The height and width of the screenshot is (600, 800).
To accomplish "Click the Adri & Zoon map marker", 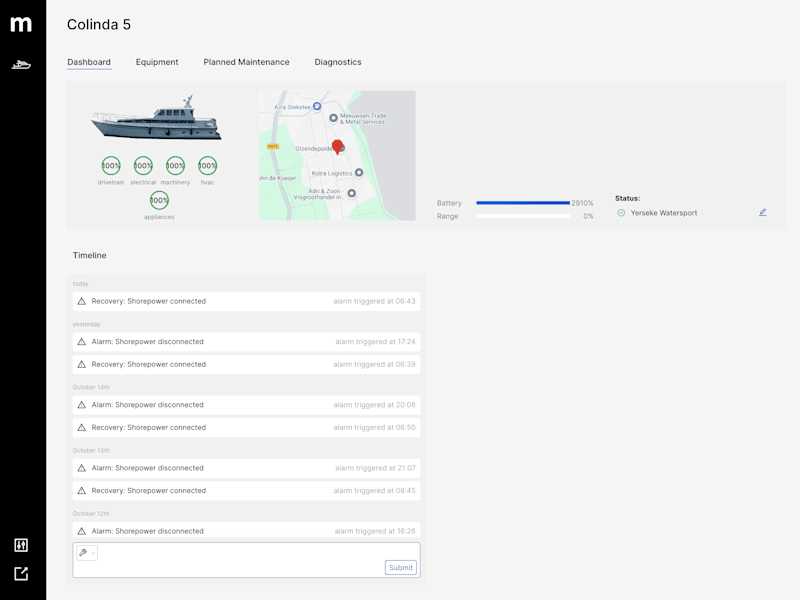I will point(352,193).
